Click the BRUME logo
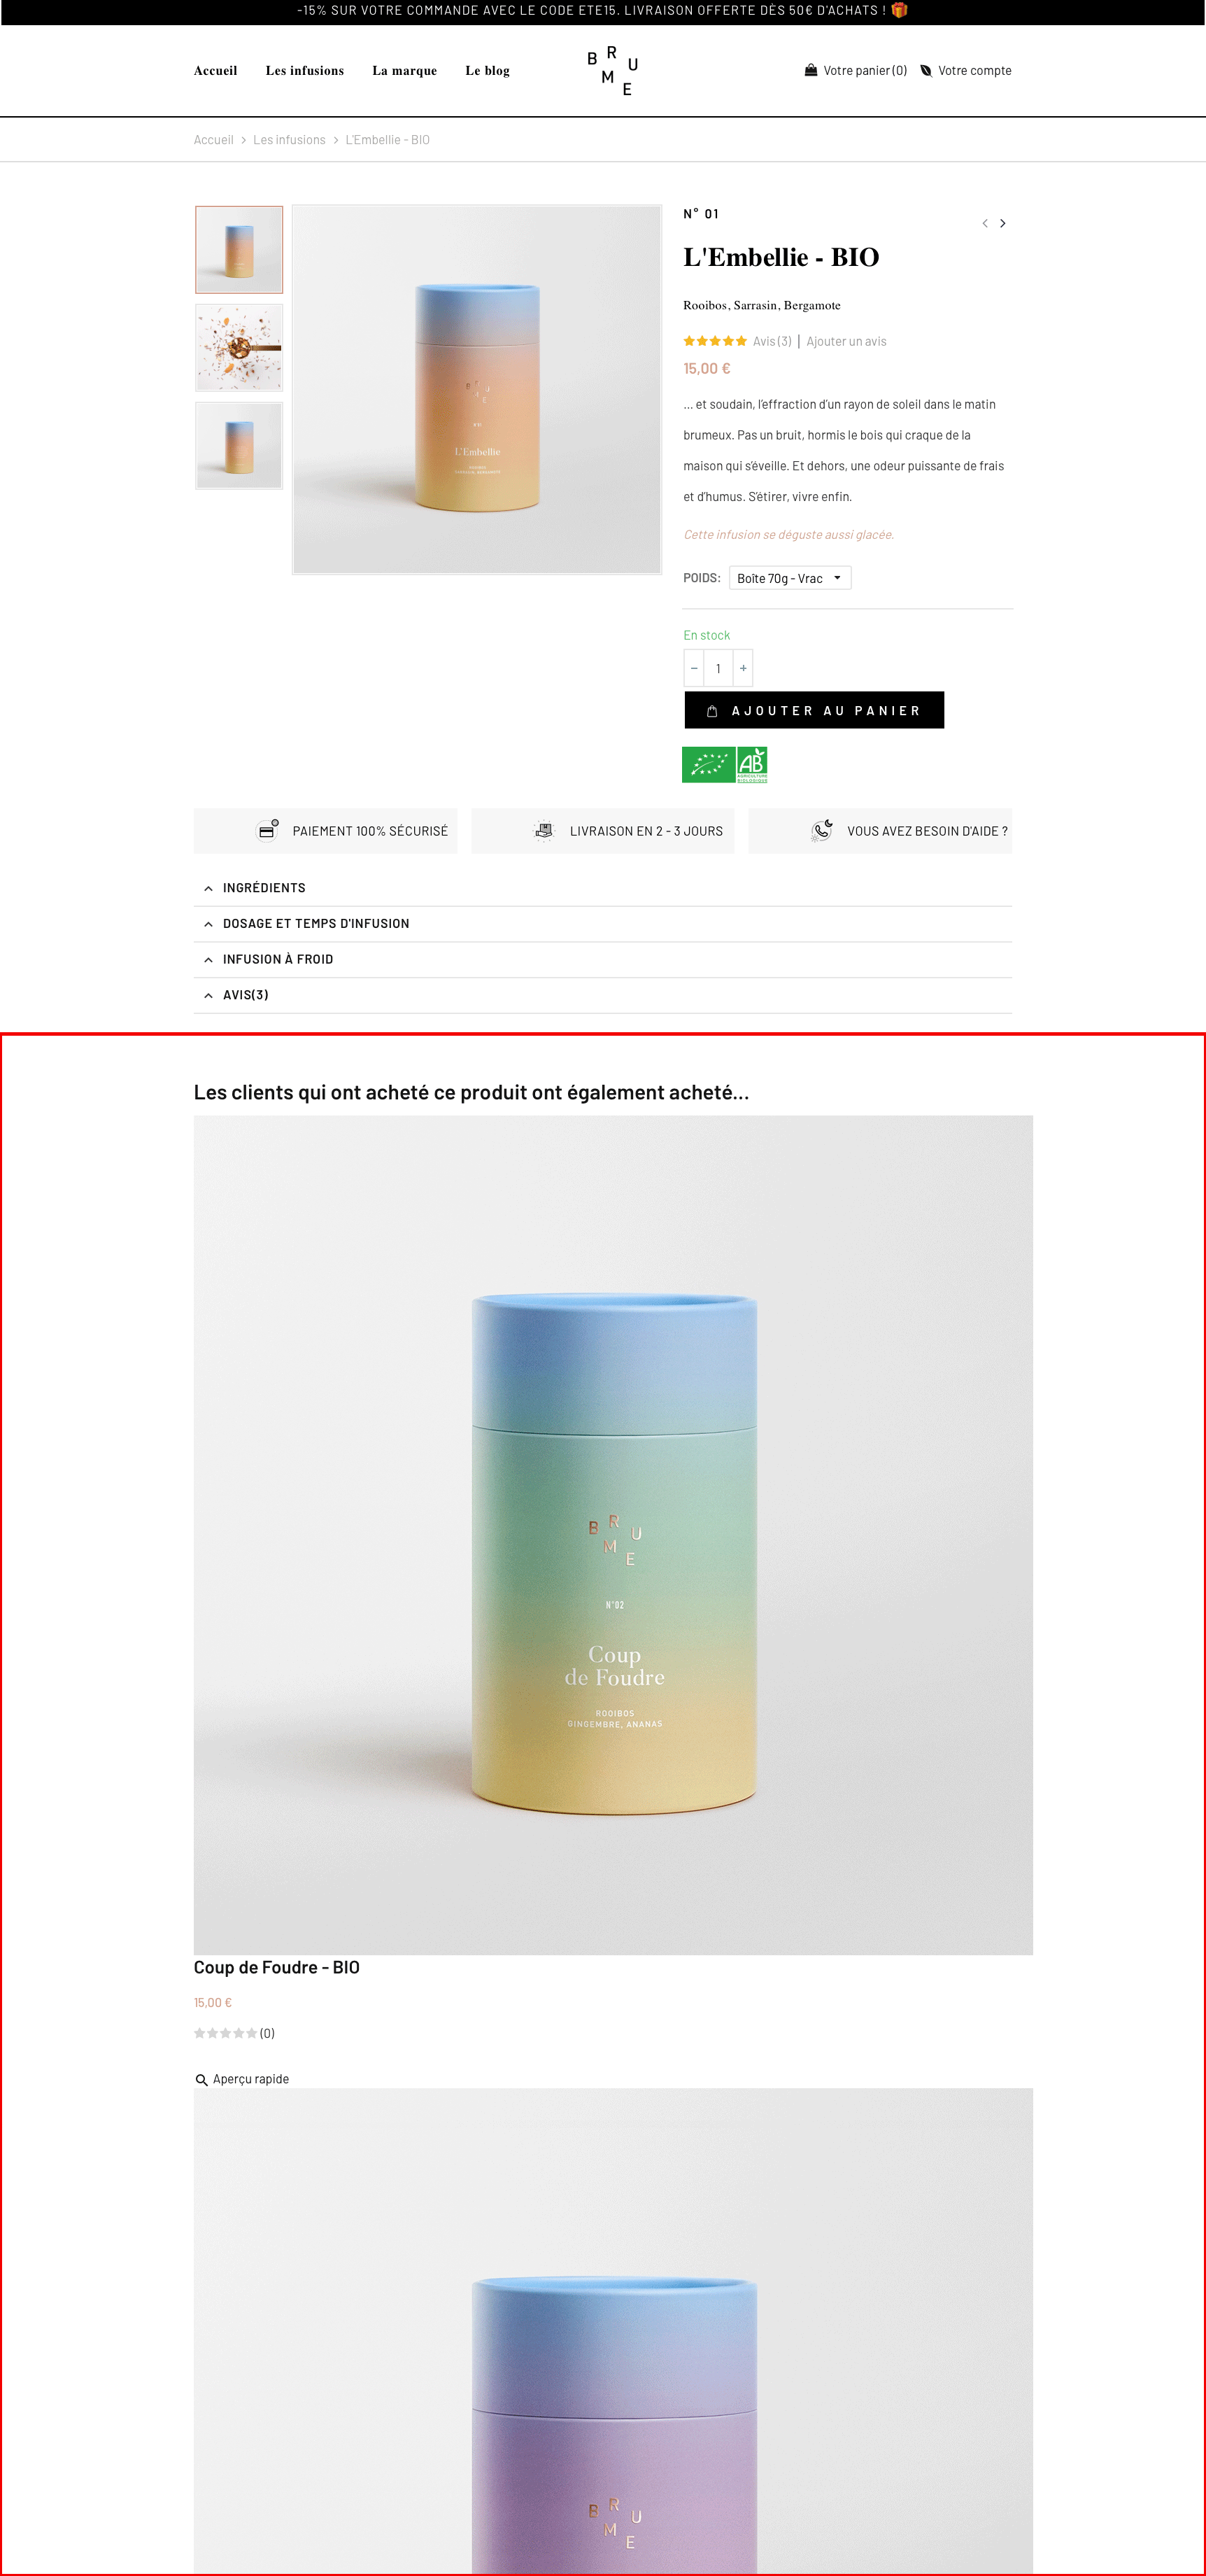 coord(612,70)
